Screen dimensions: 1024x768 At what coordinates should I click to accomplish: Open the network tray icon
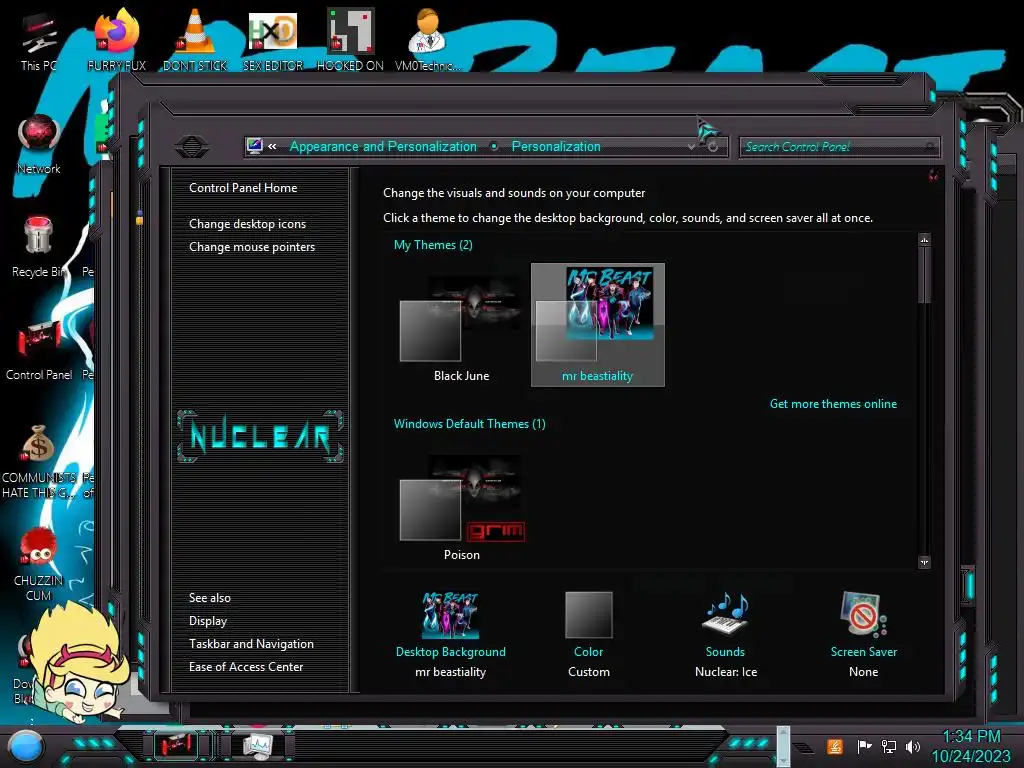(889, 746)
